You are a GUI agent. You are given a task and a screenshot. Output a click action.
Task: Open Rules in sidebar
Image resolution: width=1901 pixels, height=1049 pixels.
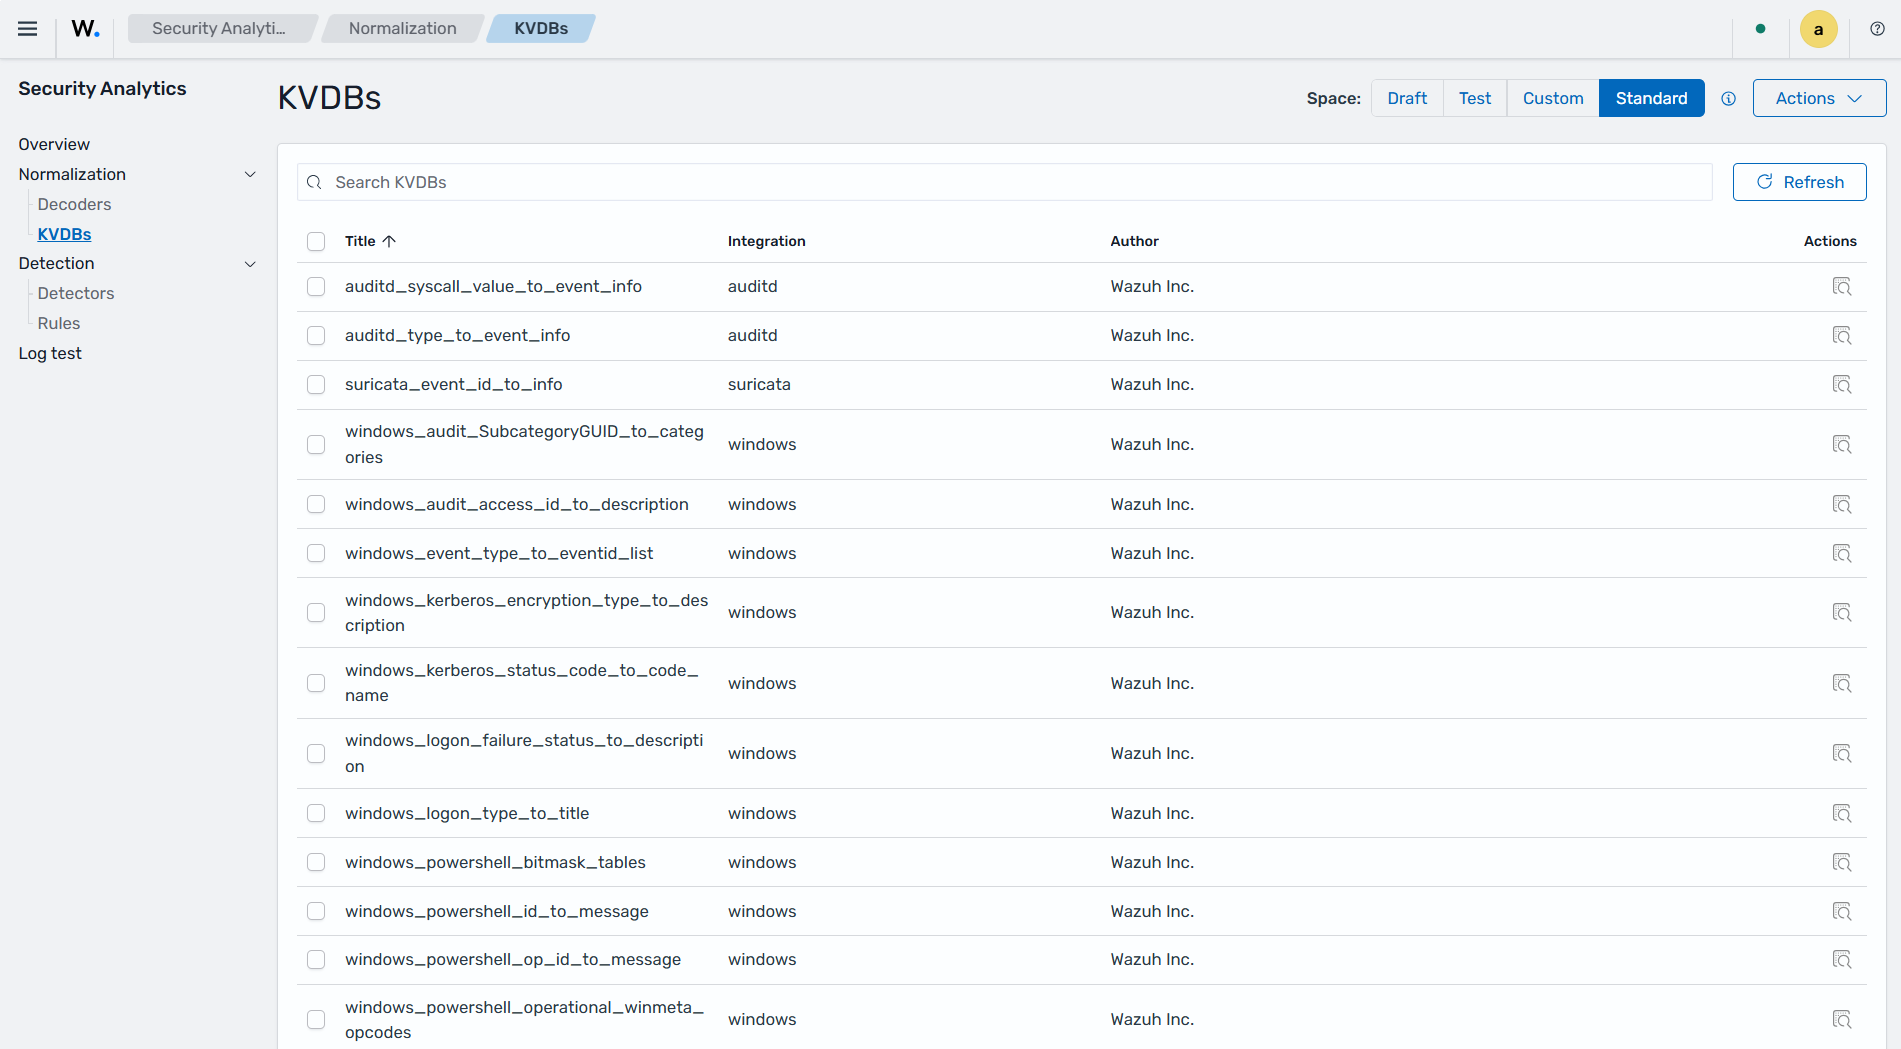coord(59,323)
